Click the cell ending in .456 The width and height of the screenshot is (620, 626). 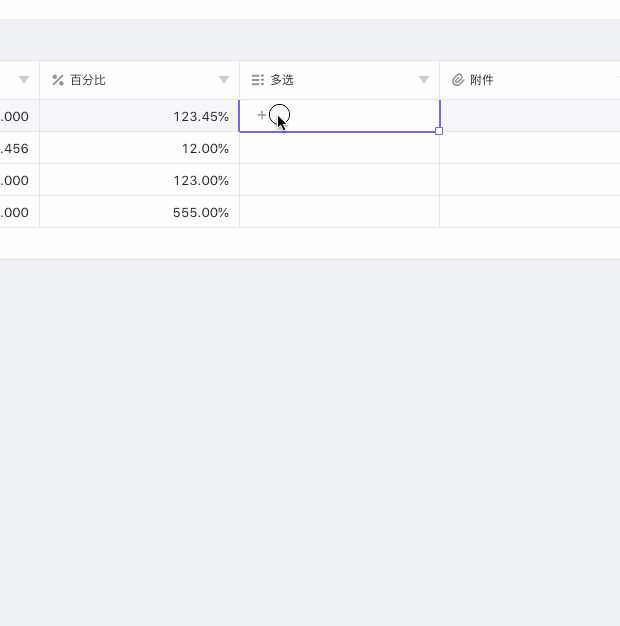pos(20,148)
